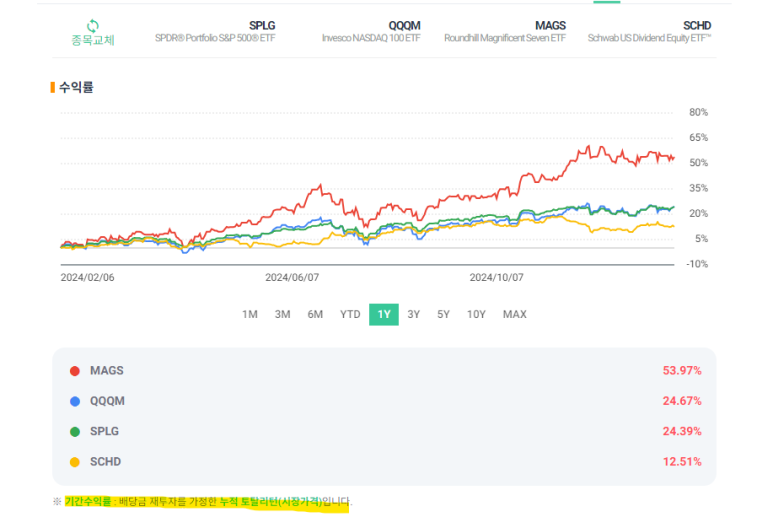
Task: Select the active 1Y range button
Action: [x=384, y=315]
